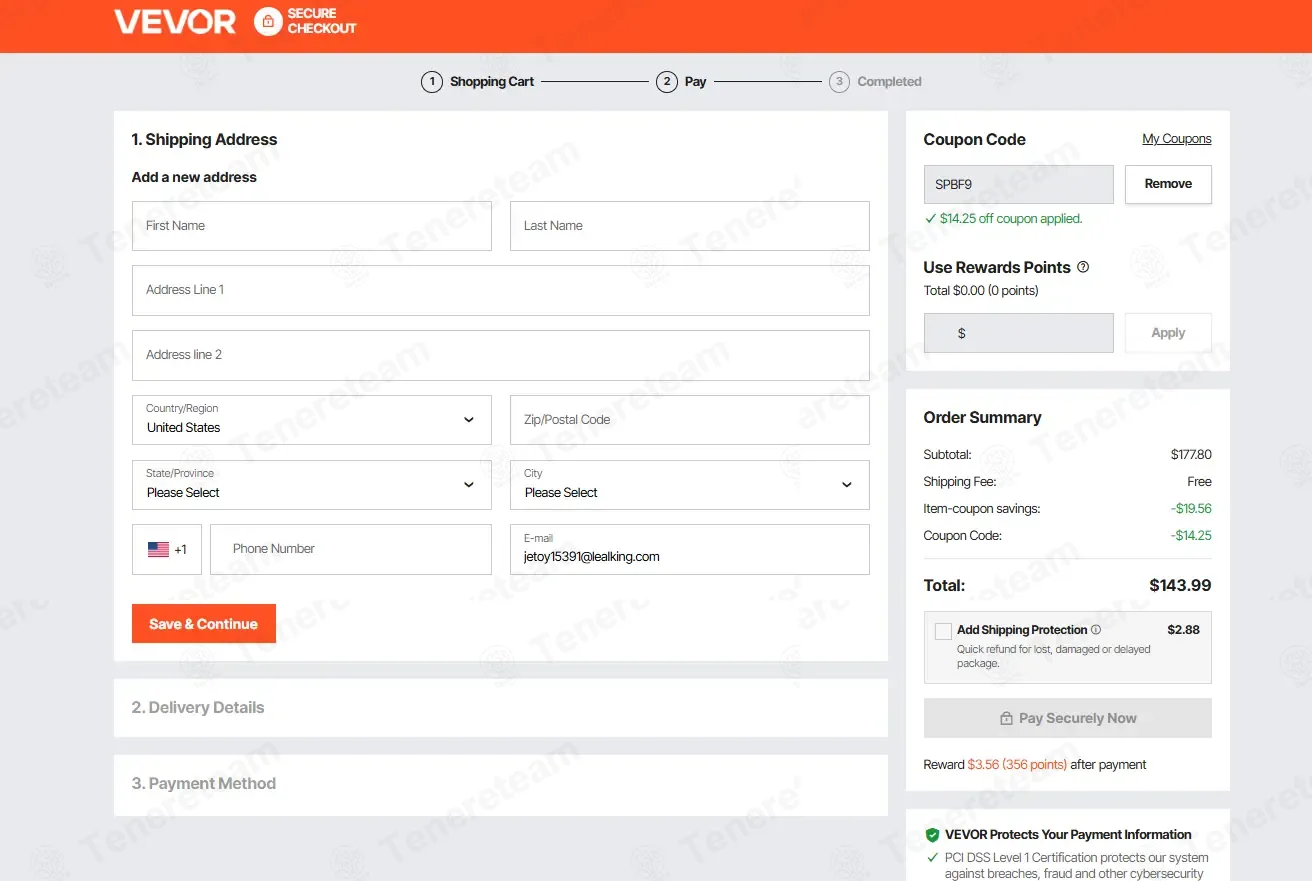Click step 1 circle for Shopping Cart
The height and width of the screenshot is (881, 1312).
pos(432,82)
